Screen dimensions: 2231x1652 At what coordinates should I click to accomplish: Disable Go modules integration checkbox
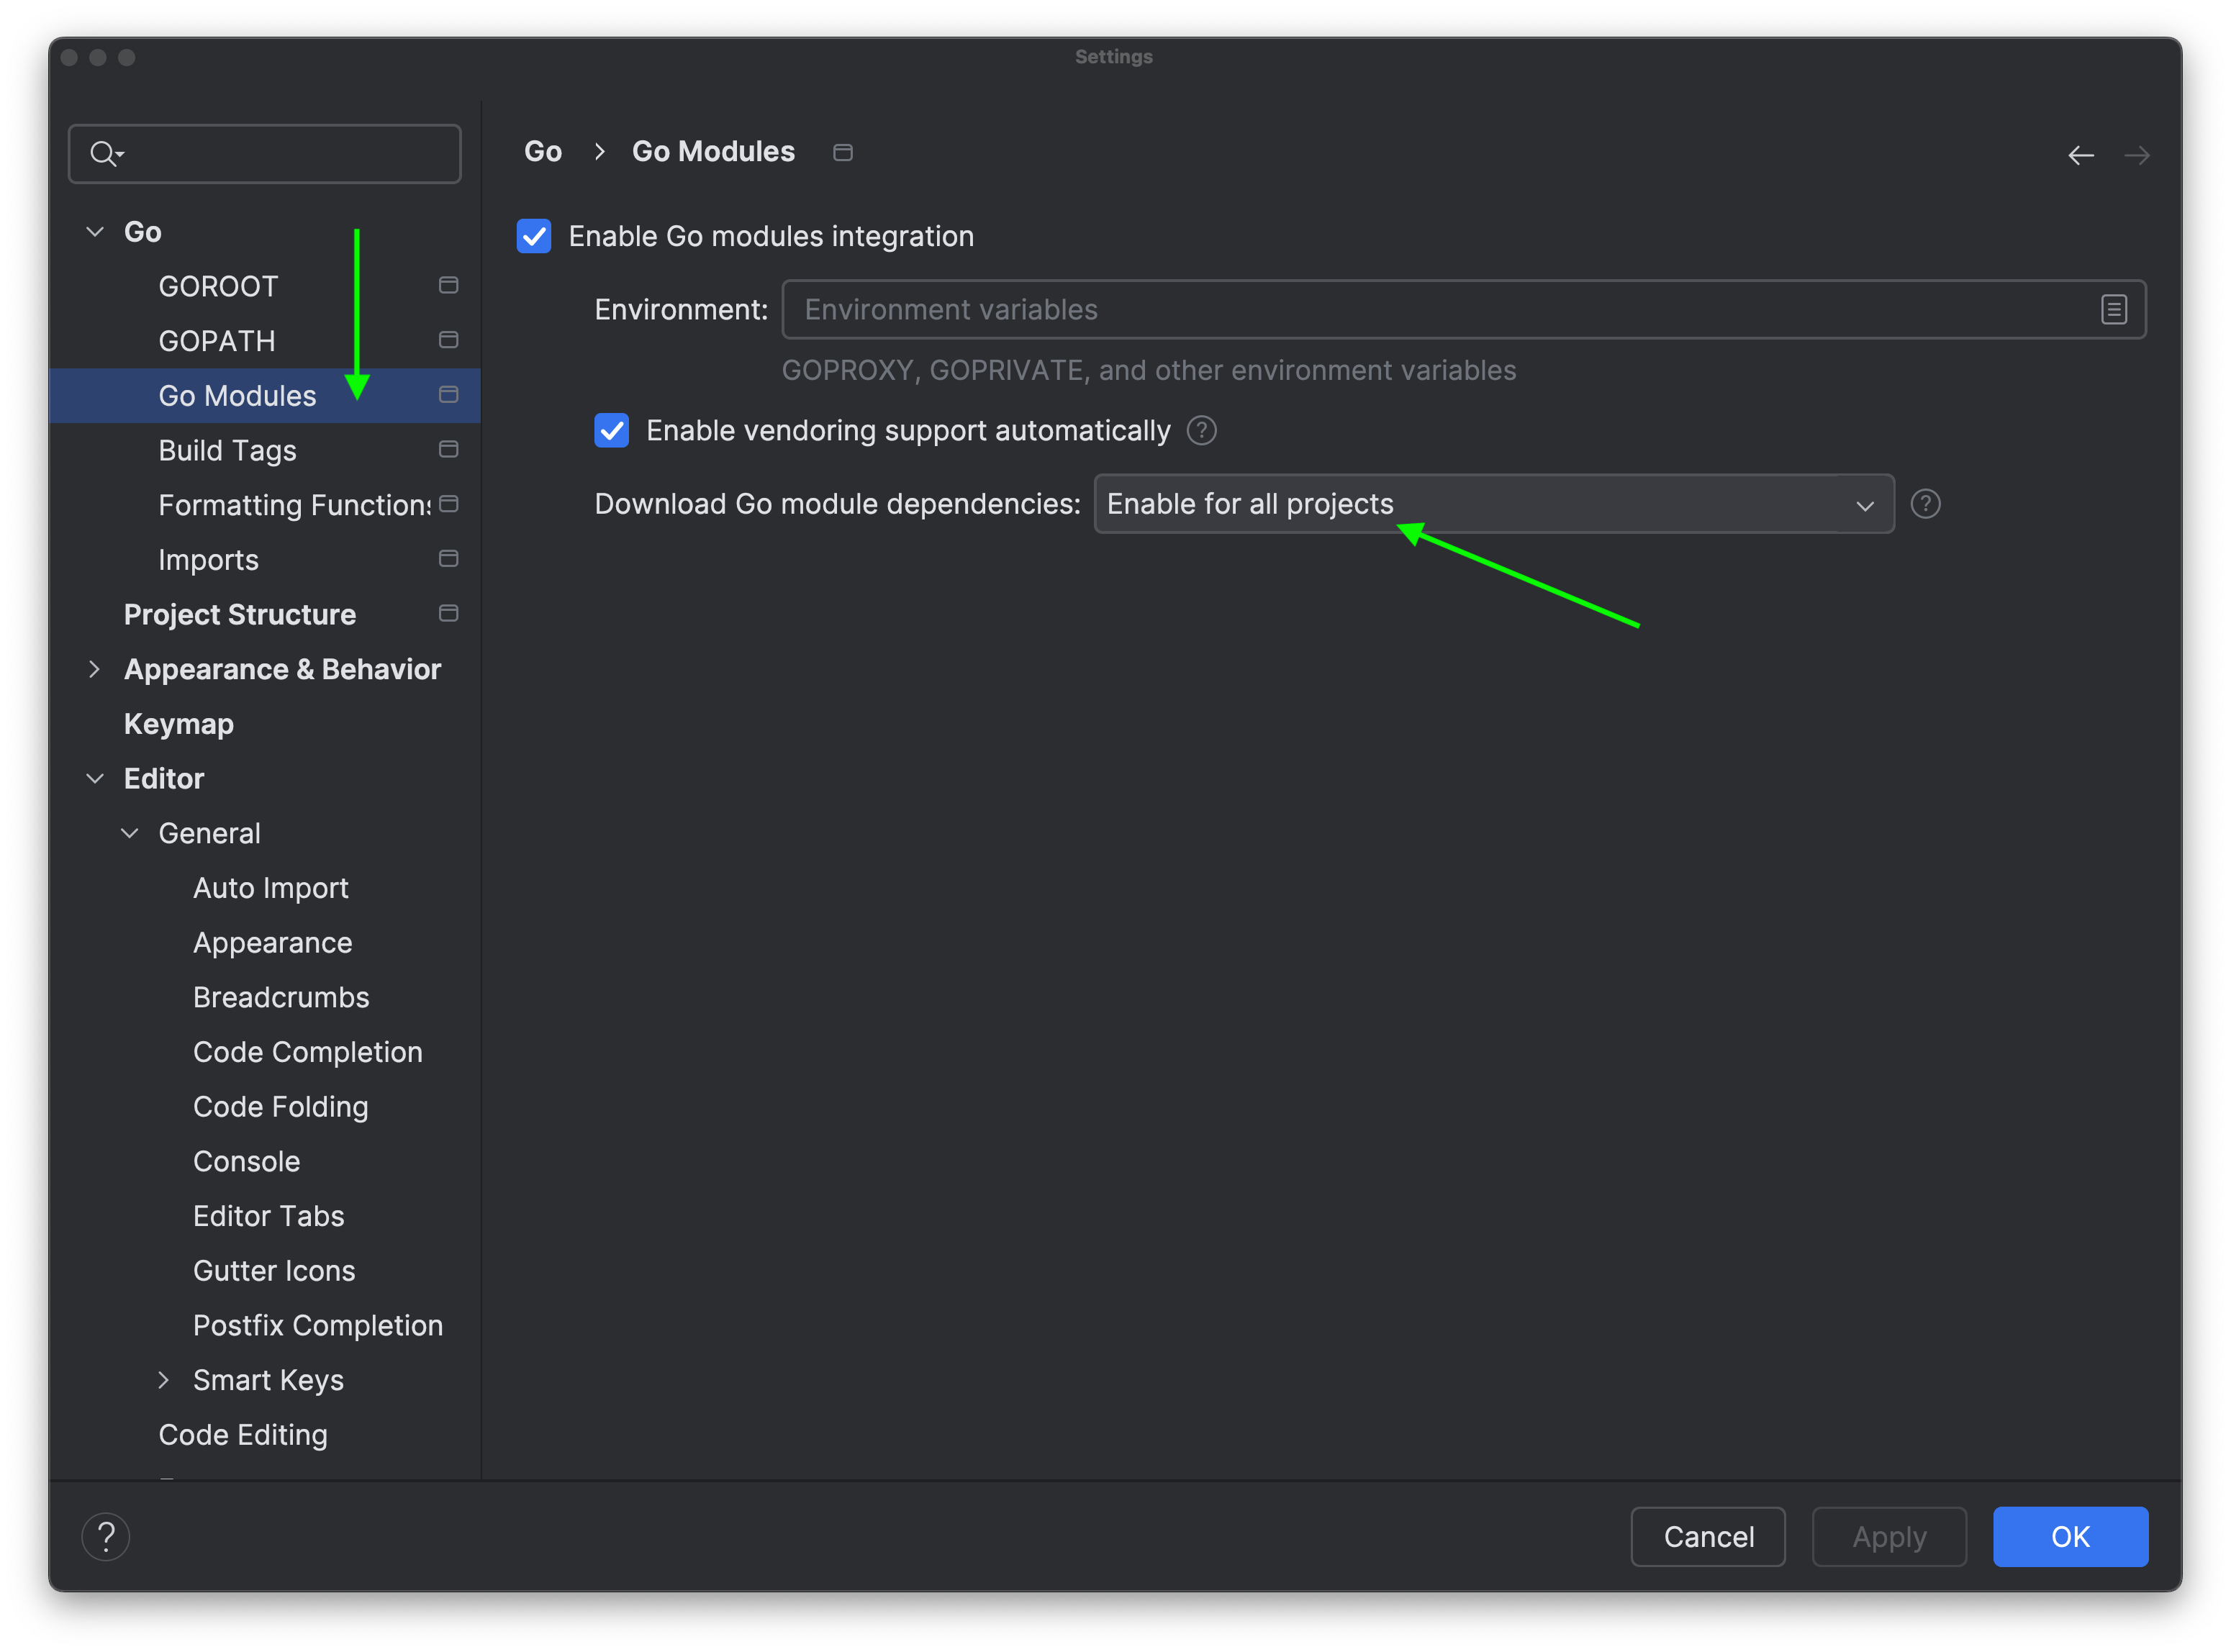534,237
